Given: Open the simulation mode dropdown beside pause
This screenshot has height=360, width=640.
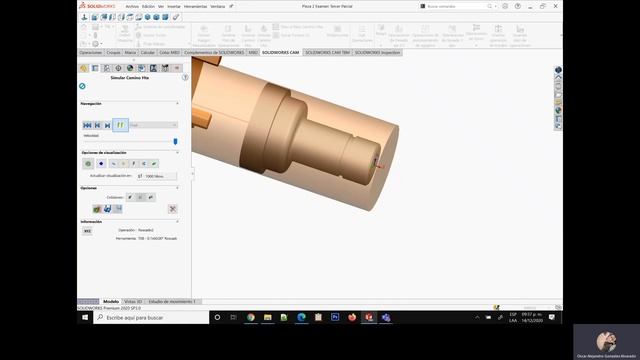Looking at the screenshot, I should tap(154, 125).
